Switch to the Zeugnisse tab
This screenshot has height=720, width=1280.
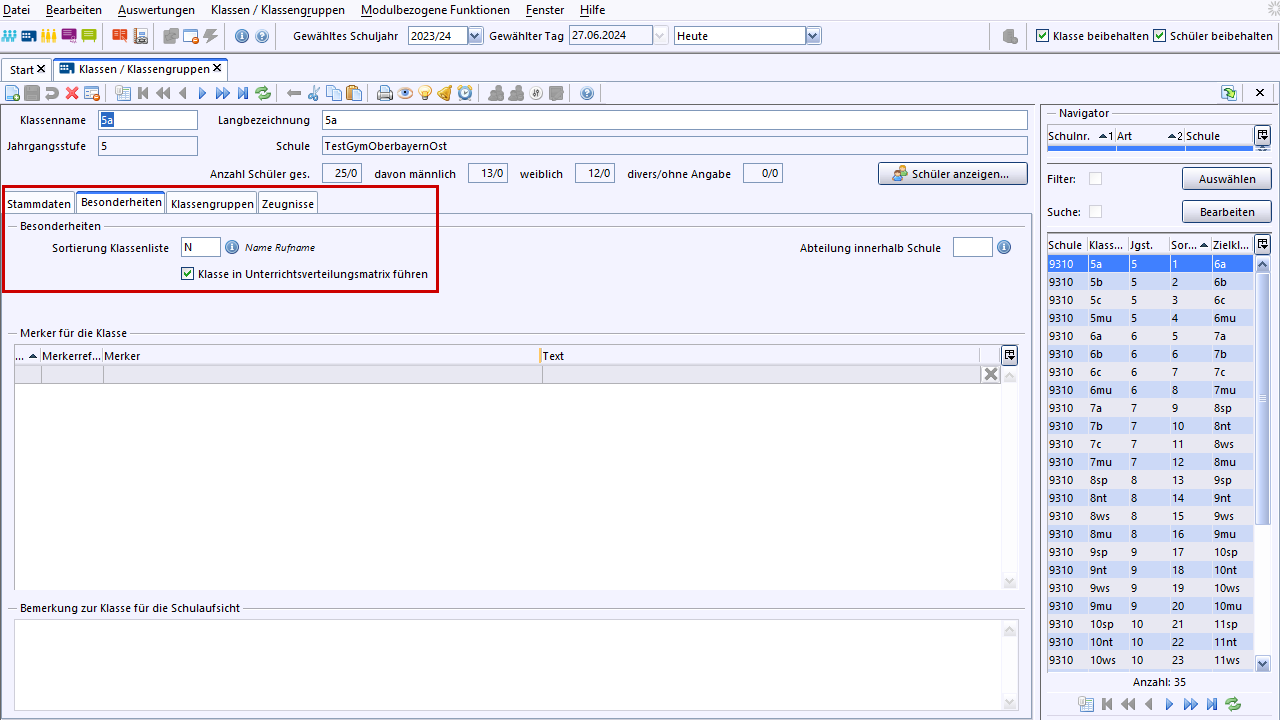pos(288,203)
